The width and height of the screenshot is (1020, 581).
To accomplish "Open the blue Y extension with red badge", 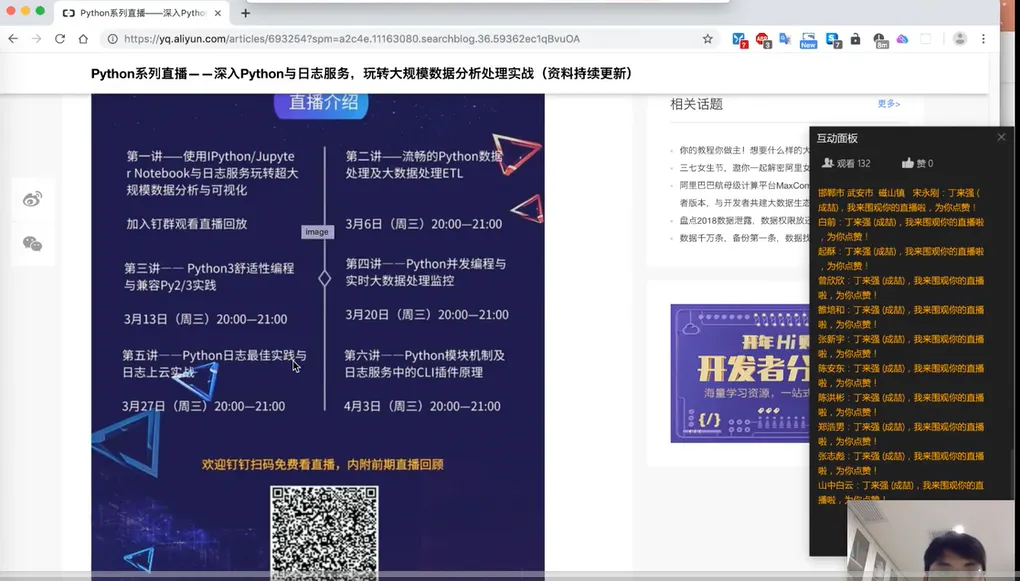I will 740,40.
